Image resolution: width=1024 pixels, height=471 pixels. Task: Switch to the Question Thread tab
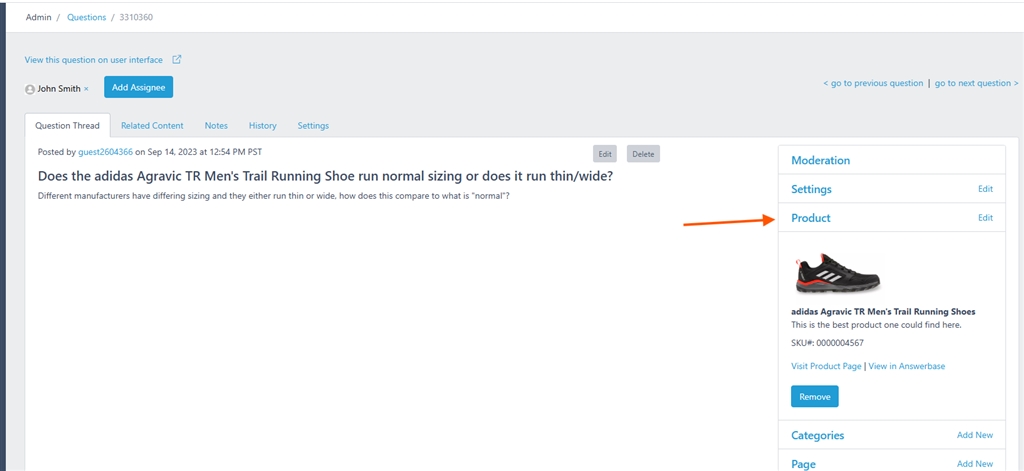[x=67, y=125]
